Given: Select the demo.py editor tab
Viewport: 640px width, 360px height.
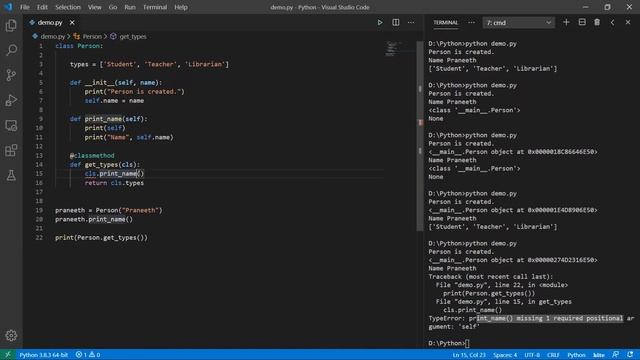Looking at the screenshot, I should tap(50, 22).
